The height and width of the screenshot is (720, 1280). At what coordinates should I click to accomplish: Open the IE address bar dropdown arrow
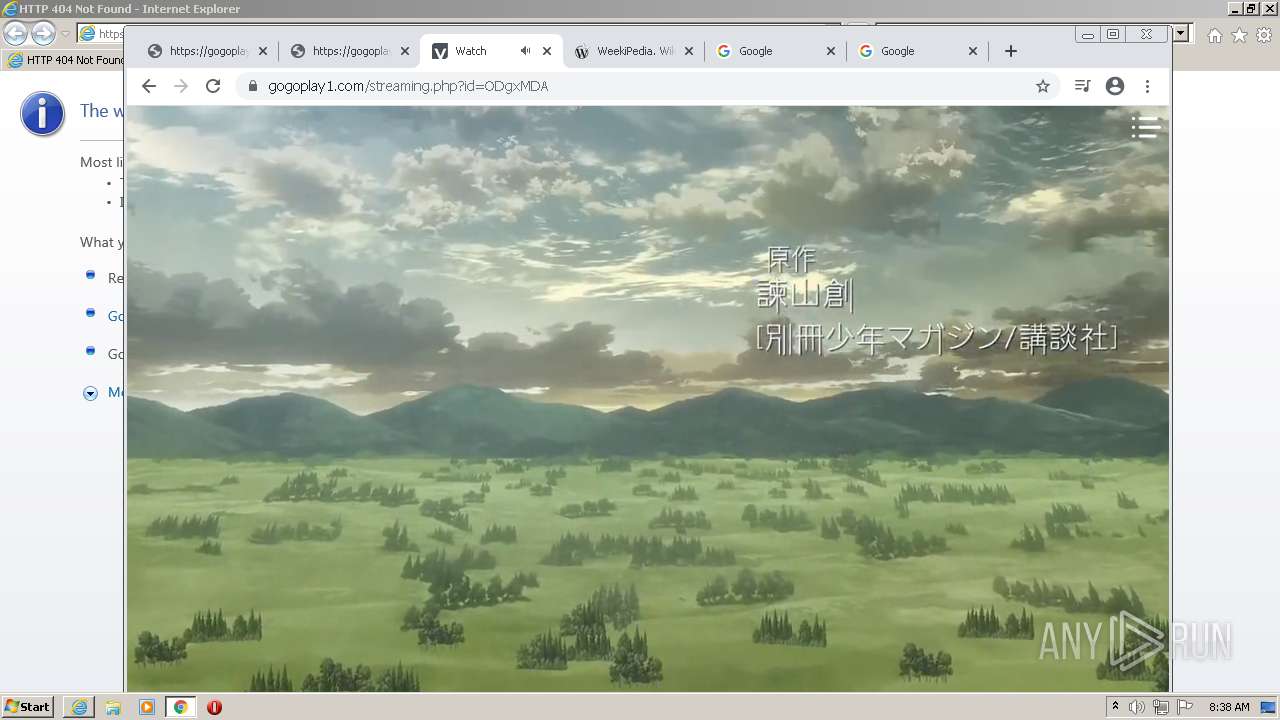click(x=1181, y=33)
